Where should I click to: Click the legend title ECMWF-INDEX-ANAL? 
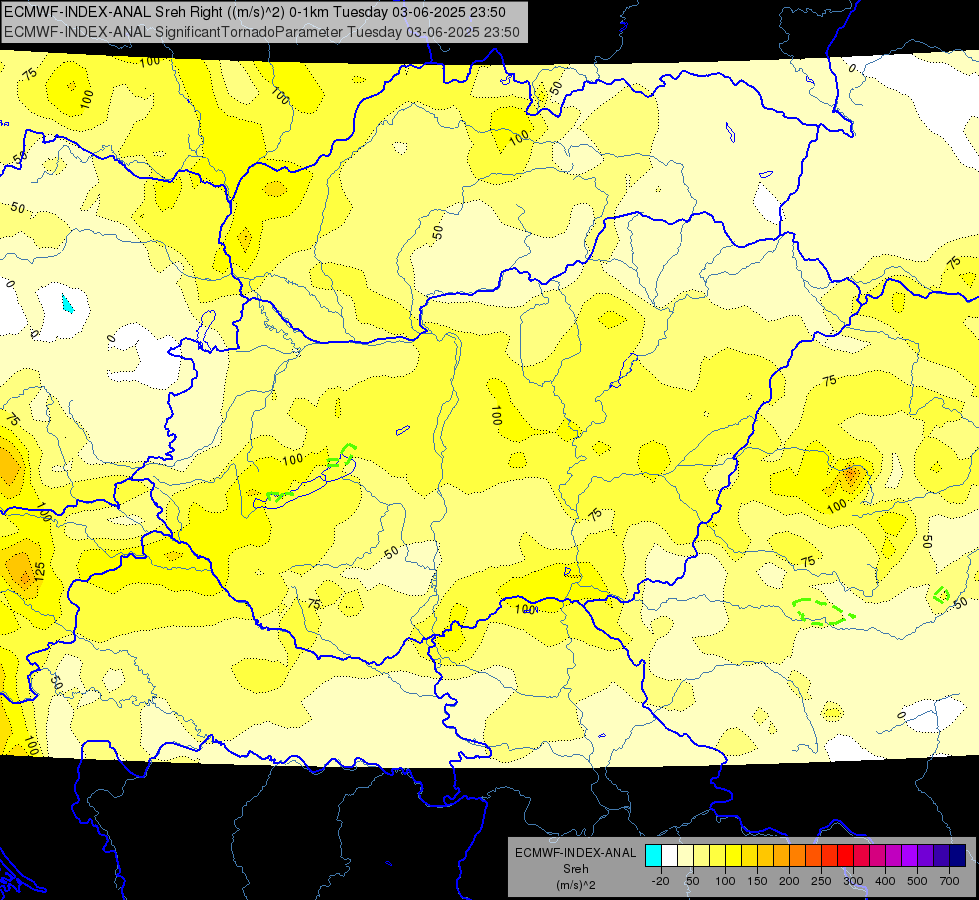click(575, 853)
